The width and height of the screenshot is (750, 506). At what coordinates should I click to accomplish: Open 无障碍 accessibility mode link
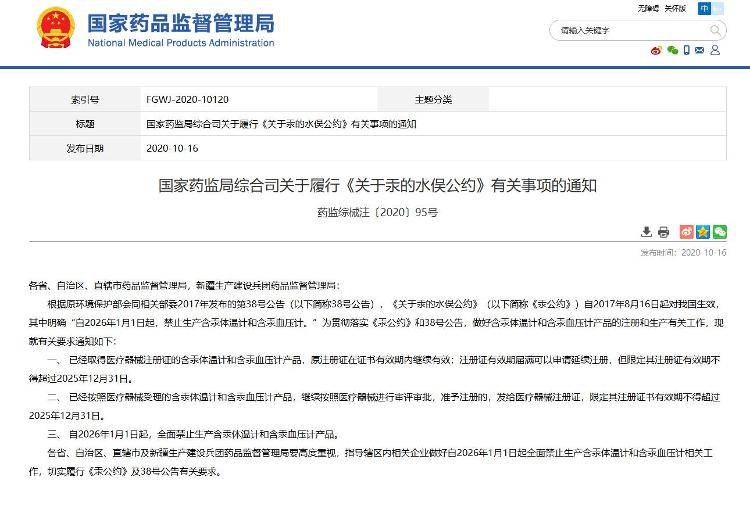click(648, 9)
